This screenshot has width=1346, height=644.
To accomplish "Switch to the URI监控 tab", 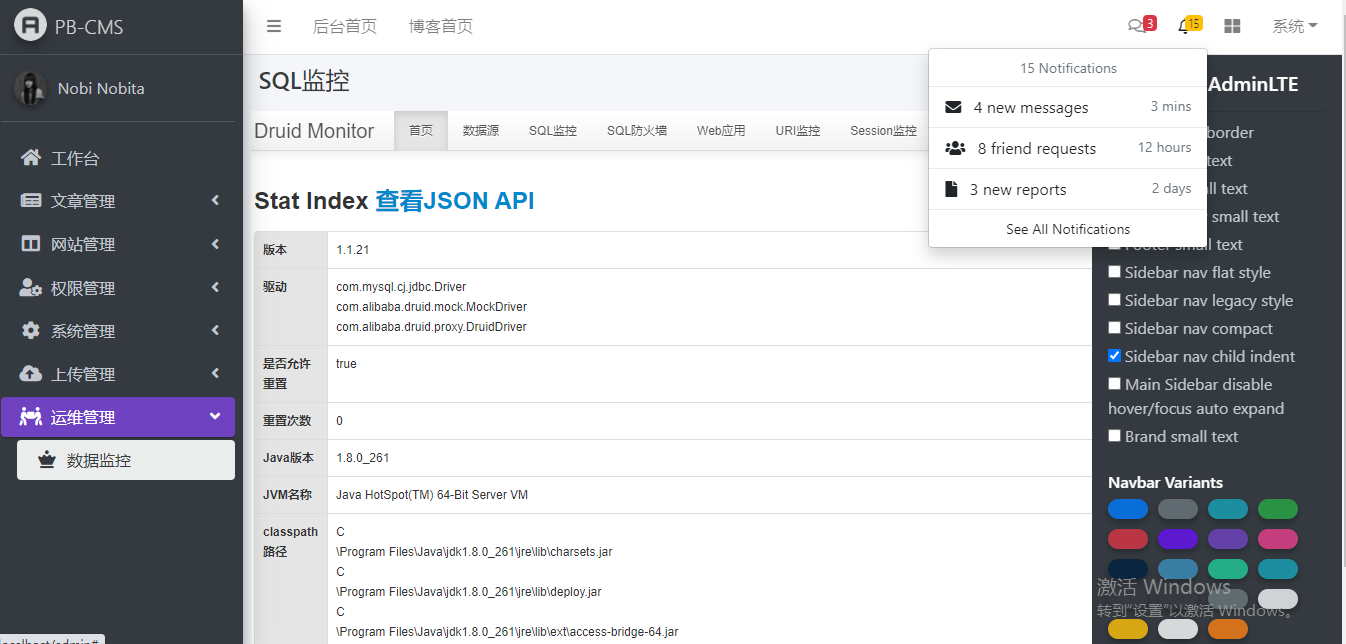I will pos(798,131).
